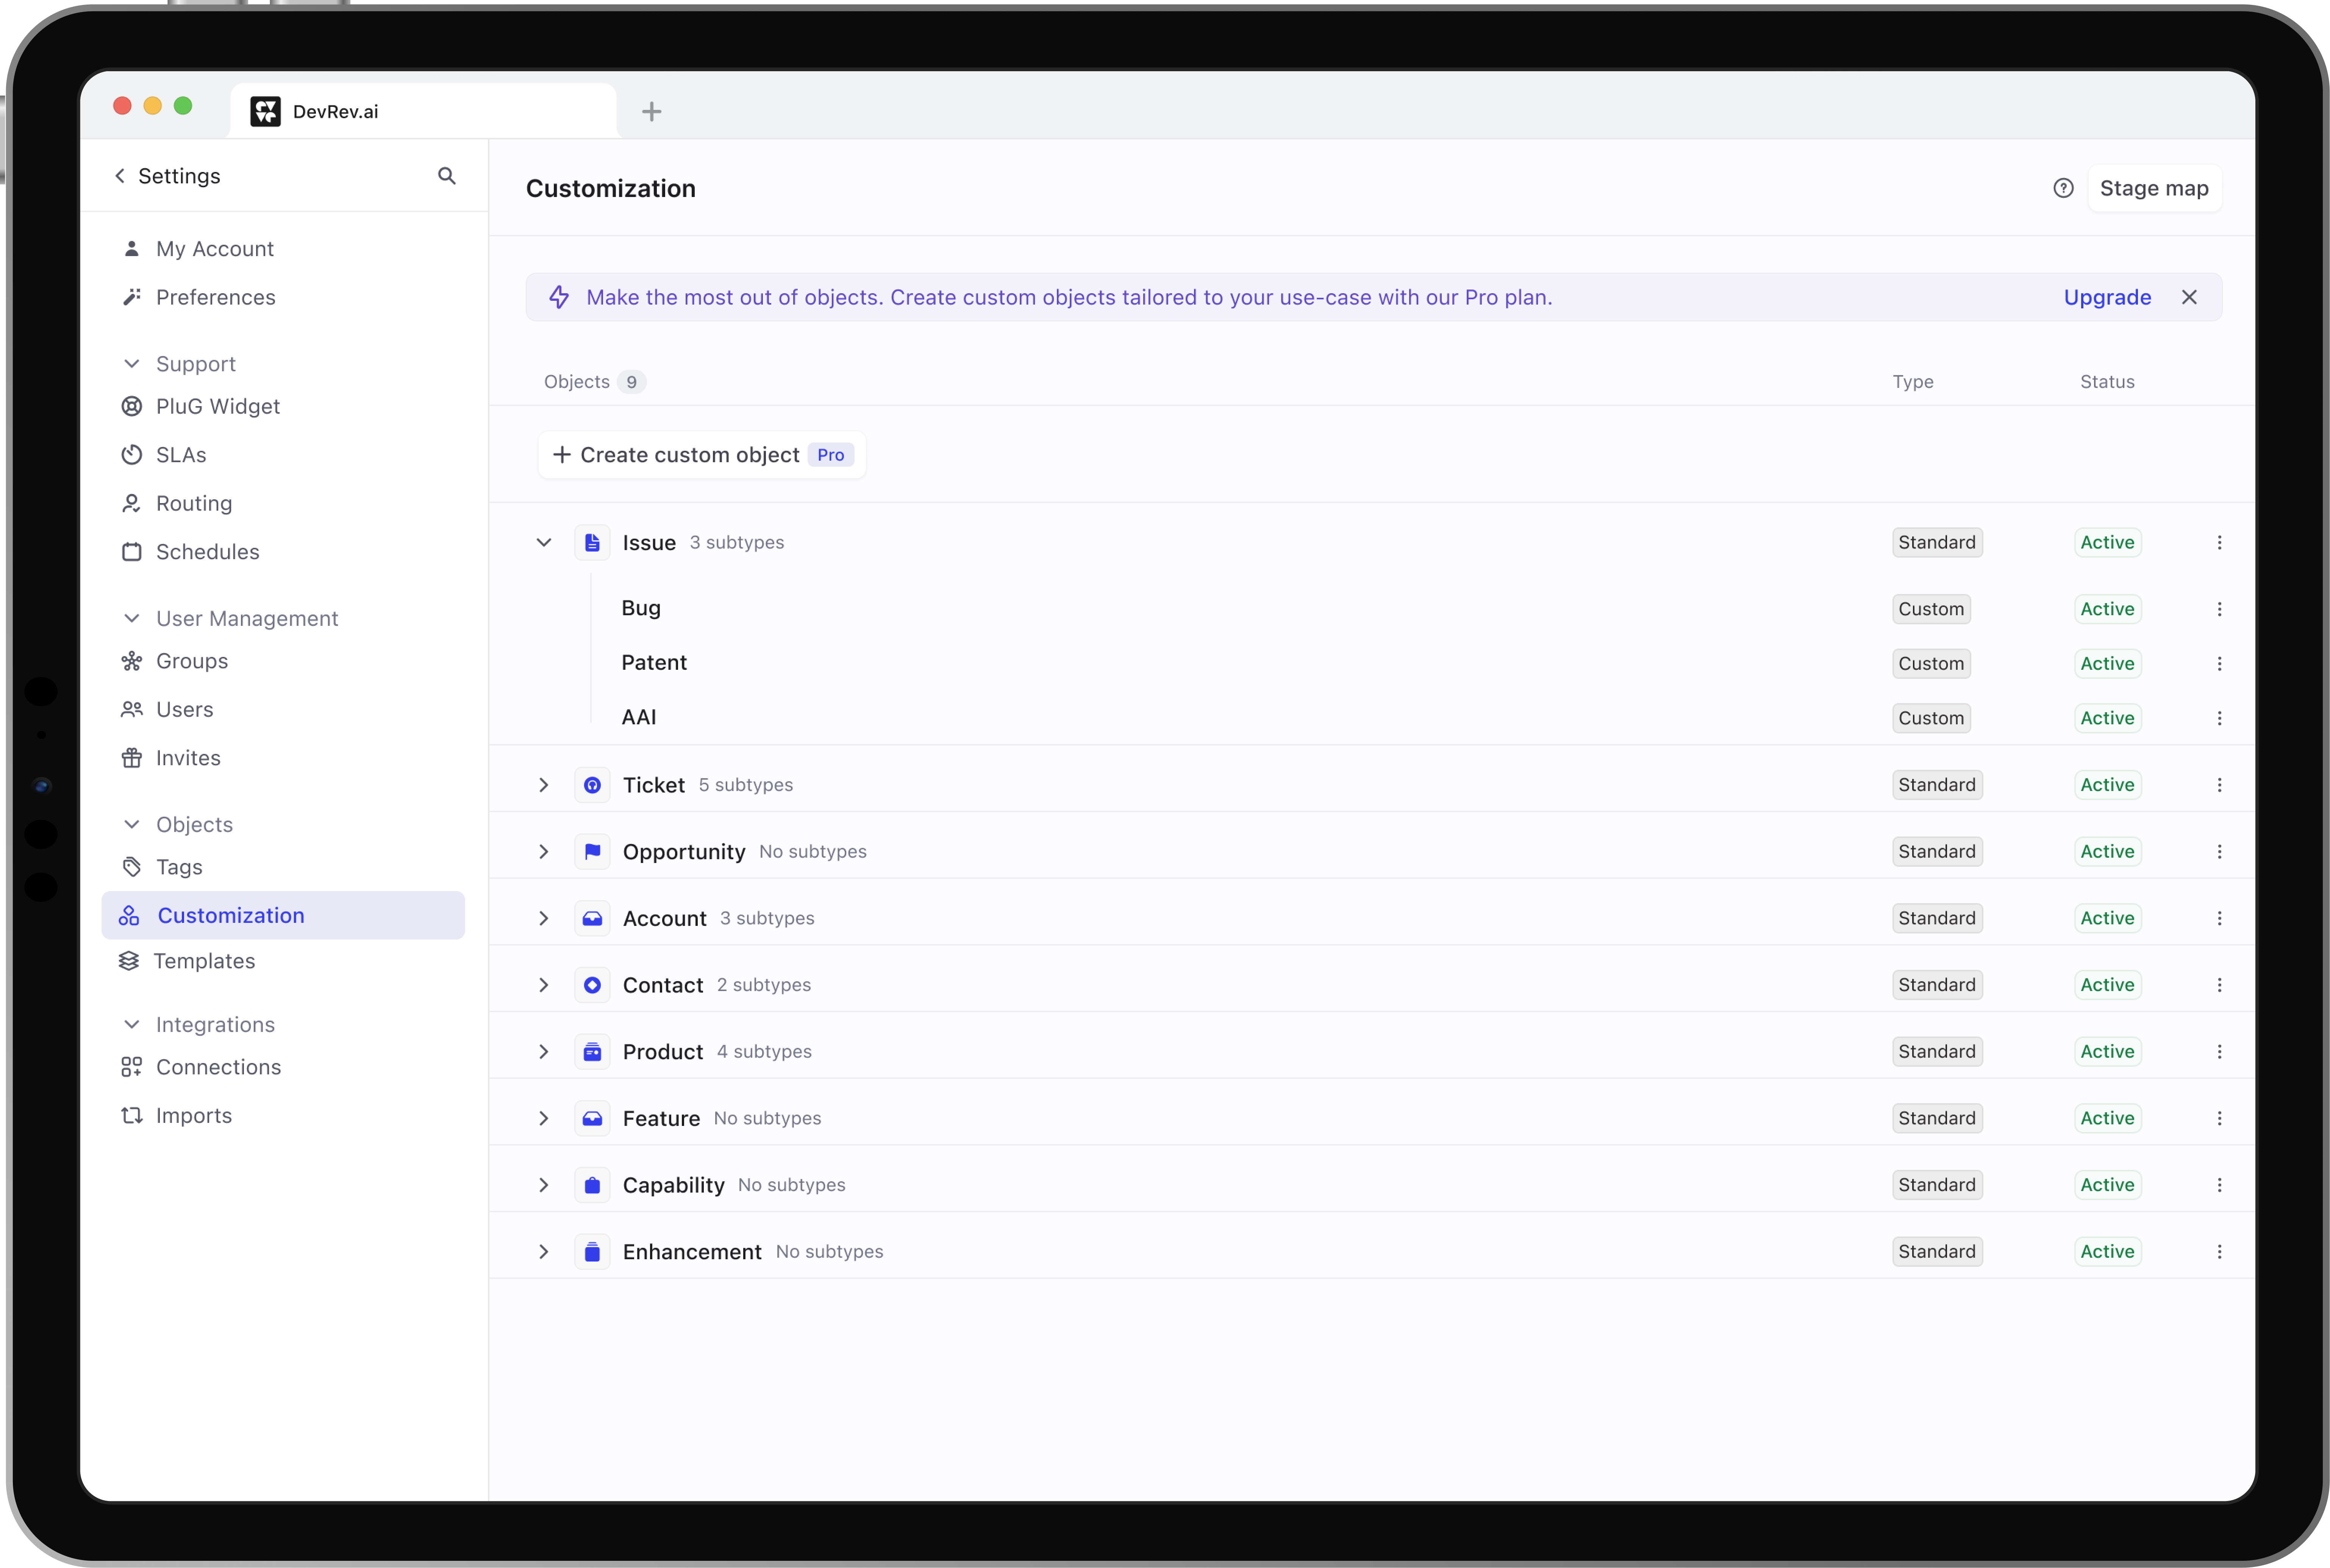The height and width of the screenshot is (1568, 2330).
Task: Expand the Account subtypes
Action: 544,918
